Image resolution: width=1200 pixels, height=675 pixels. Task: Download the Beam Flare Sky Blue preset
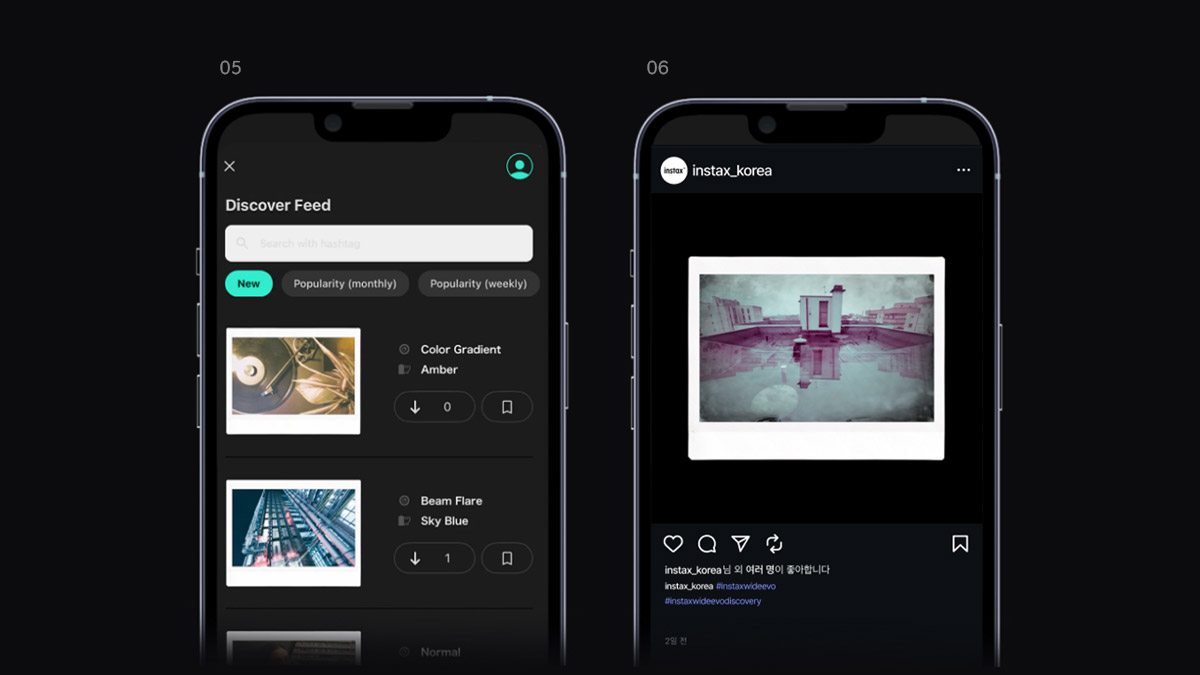(x=434, y=558)
